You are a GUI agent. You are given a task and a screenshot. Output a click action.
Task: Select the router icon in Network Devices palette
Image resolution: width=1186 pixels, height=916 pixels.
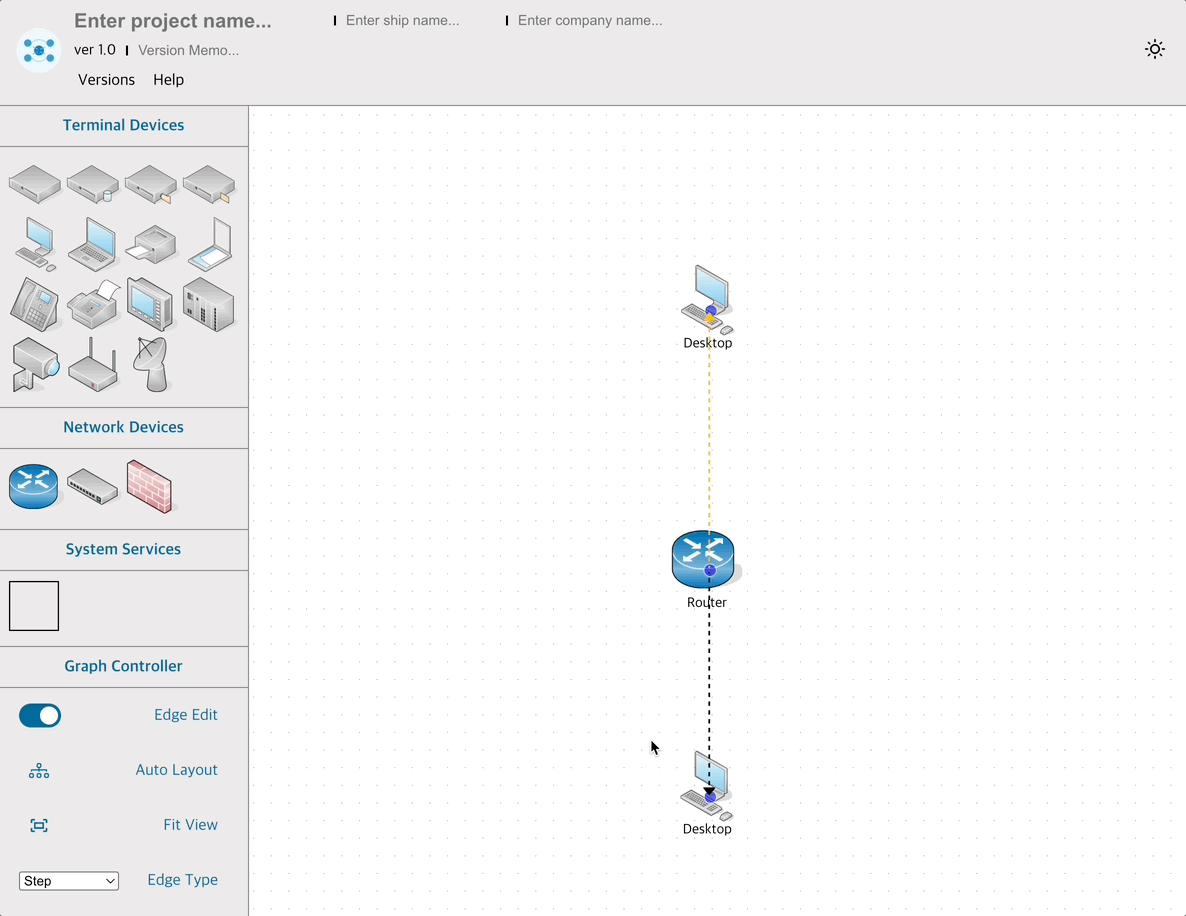click(x=34, y=487)
